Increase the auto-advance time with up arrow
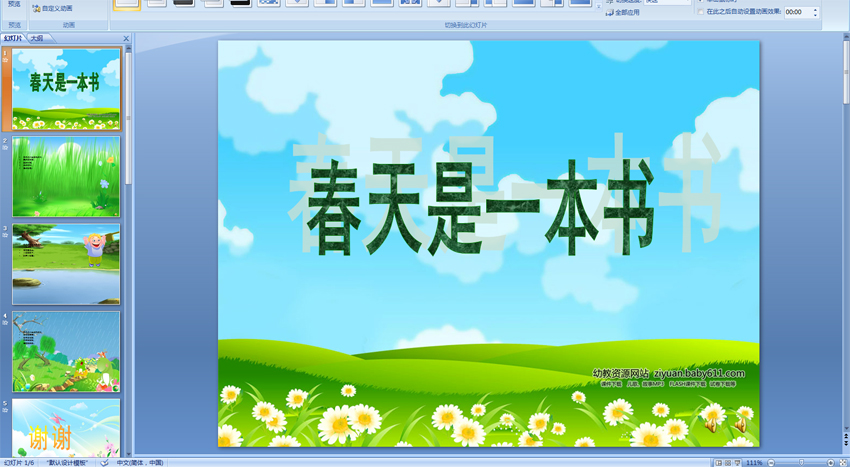Viewport: 850px width, 467px height. [815, 9]
